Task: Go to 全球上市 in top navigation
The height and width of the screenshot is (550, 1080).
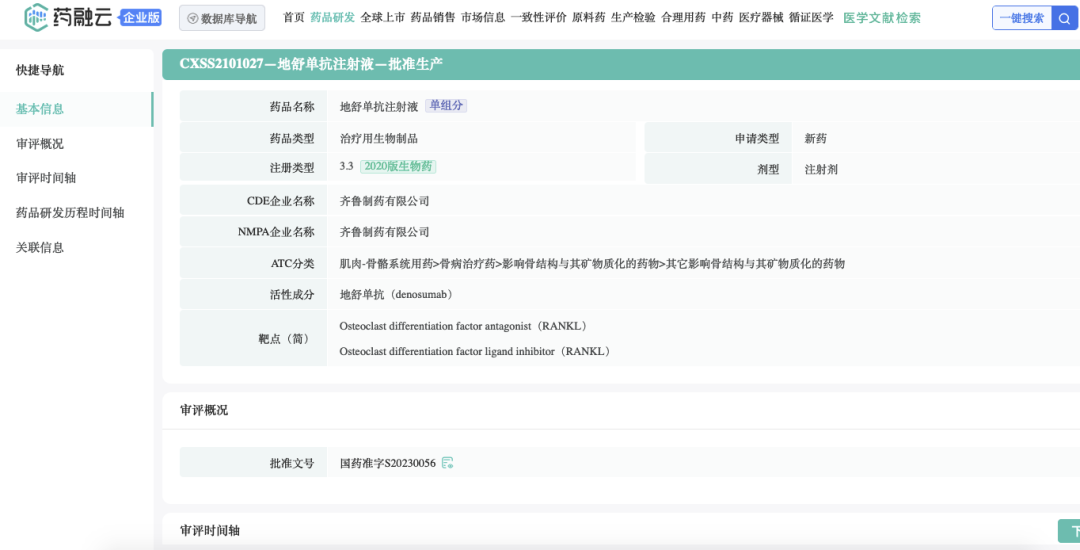Action: point(382,18)
